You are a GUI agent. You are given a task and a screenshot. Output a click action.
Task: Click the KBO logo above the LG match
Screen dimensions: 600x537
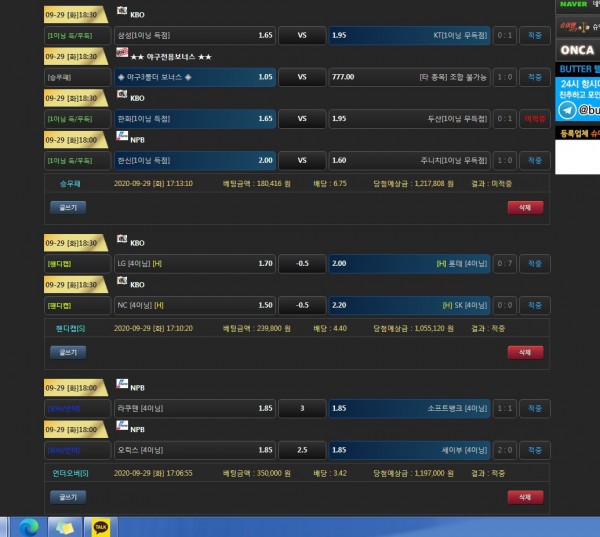(x=121, y=241)
